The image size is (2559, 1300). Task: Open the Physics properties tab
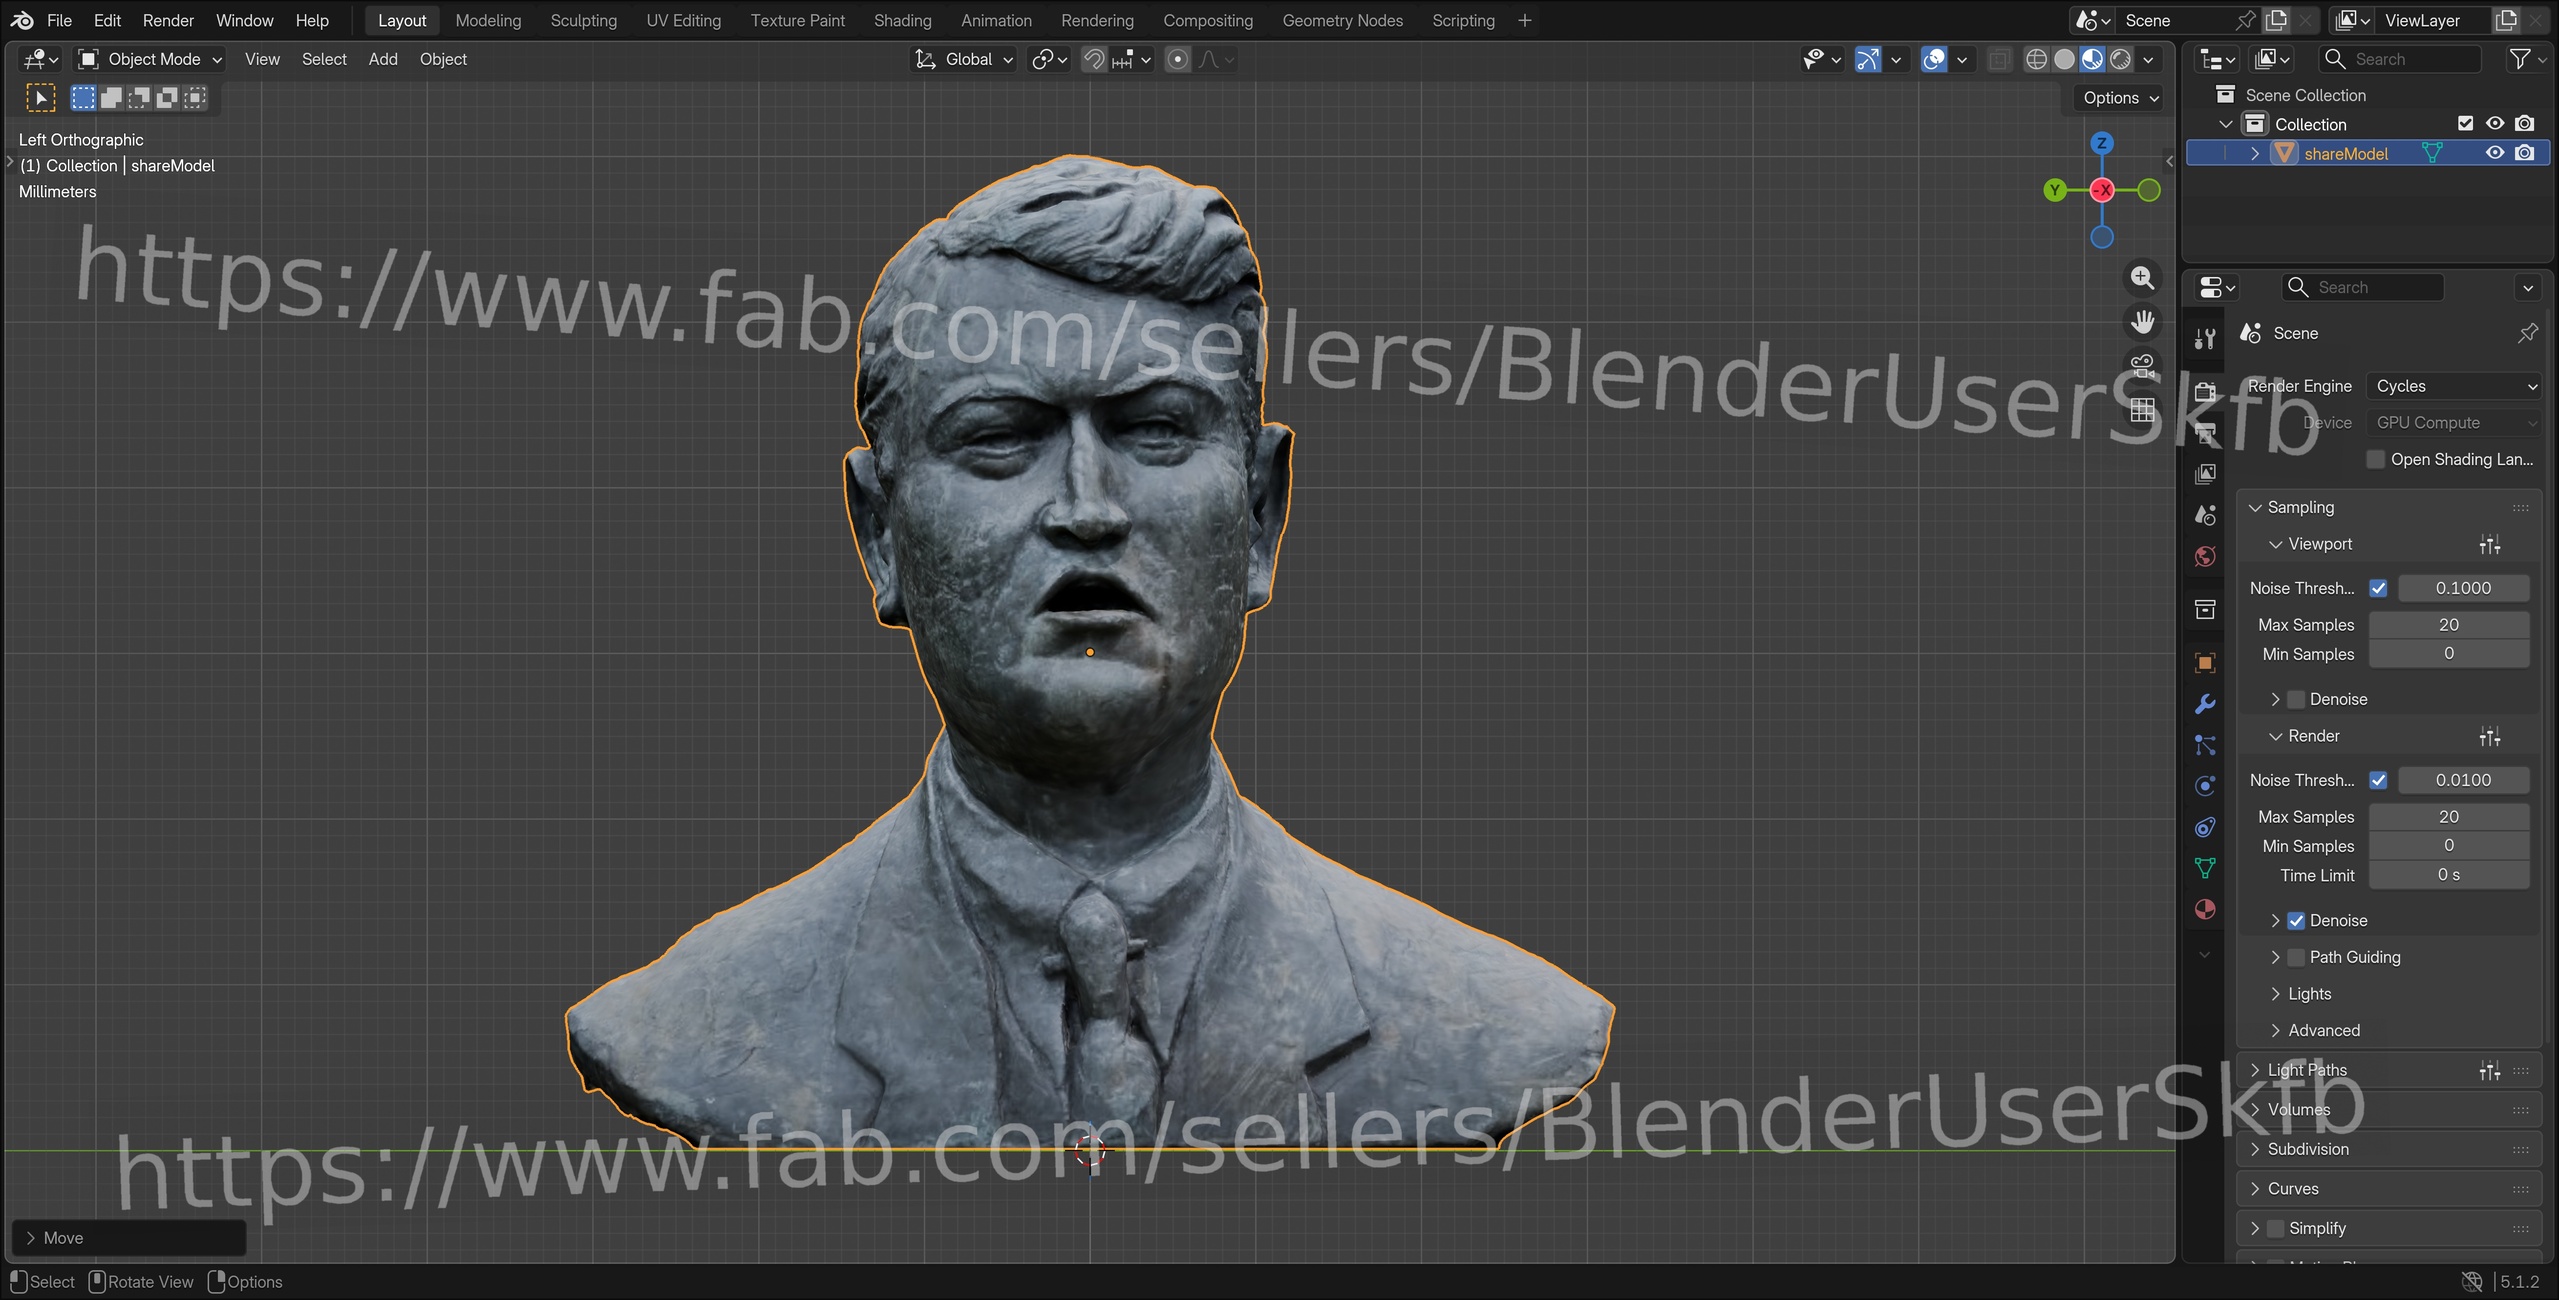point(2205,786)
